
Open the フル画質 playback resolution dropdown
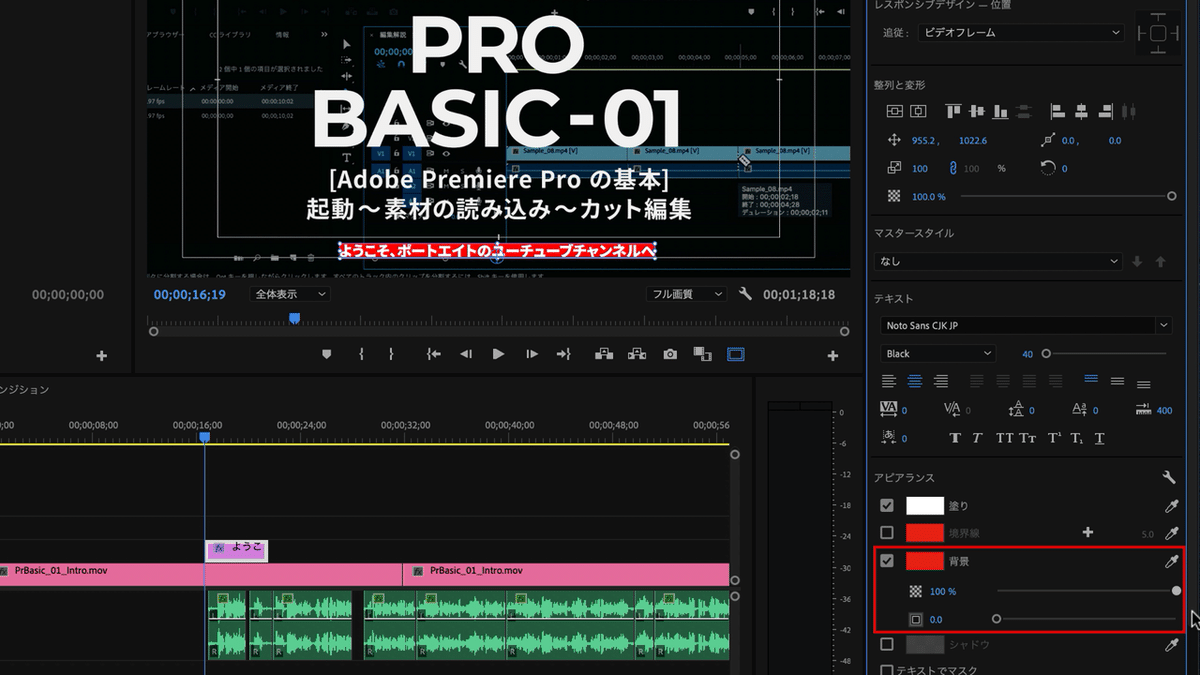686,294
